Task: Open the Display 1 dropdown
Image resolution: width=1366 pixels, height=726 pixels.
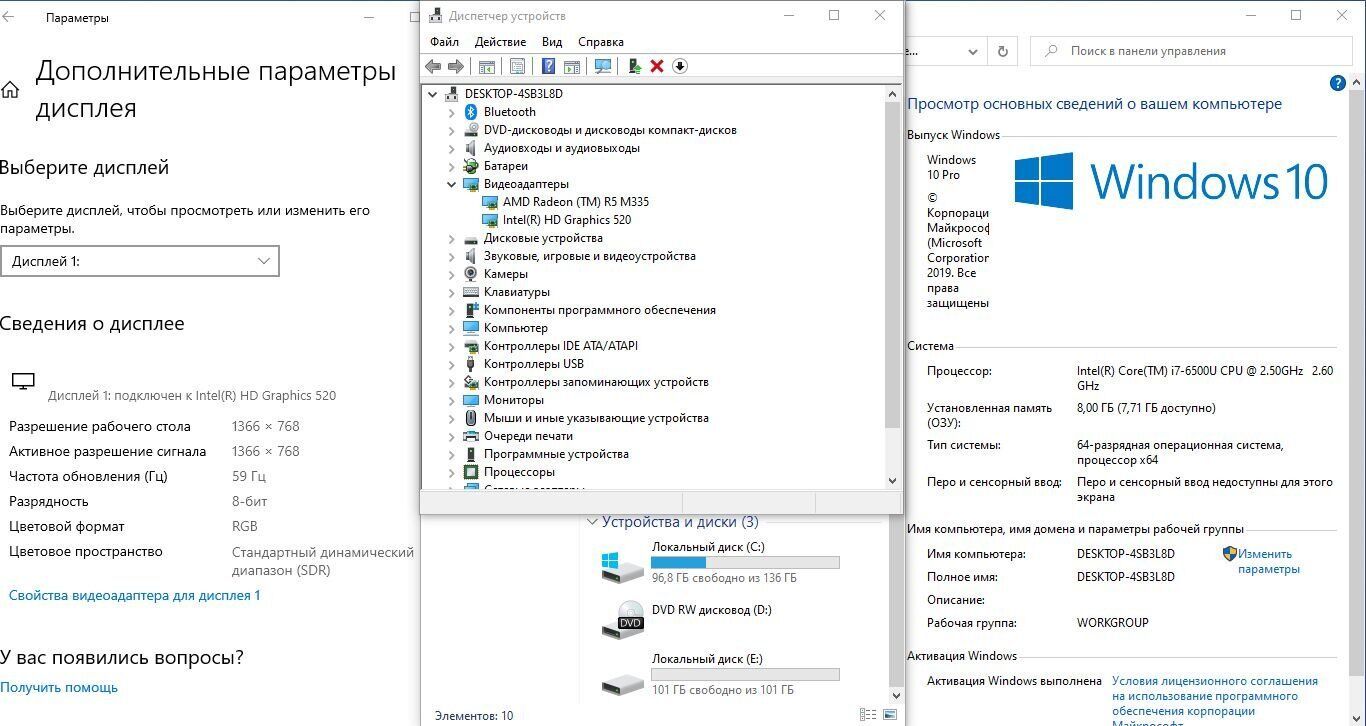Action: [140, 261]
